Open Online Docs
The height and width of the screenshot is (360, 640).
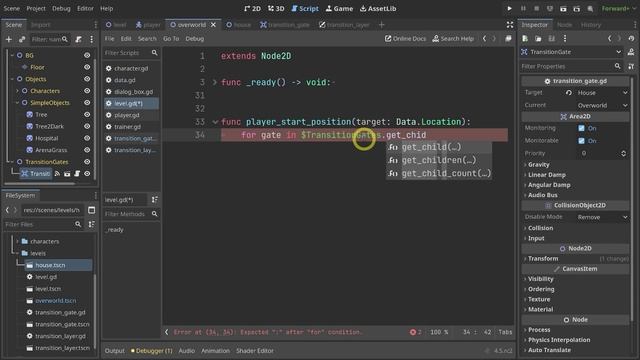click(x=405, y=39)
